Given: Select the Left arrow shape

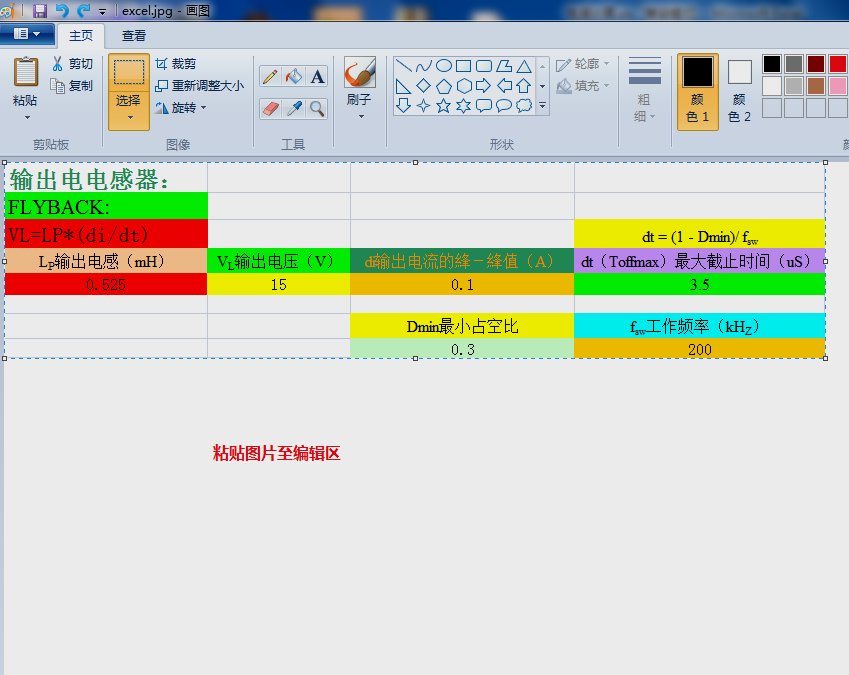Looking at the screenshot, I should click(x=504, y=86).
